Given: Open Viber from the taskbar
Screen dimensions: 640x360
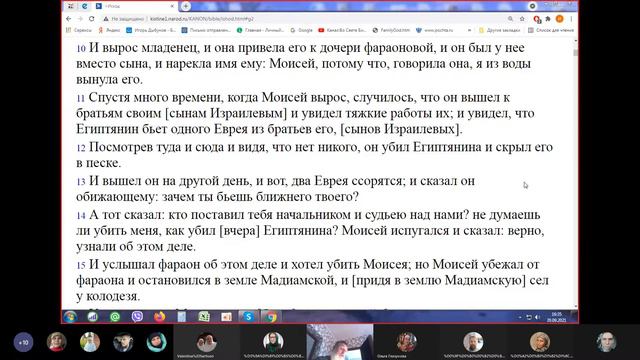Looking at the screenshot, I should coord(137,317).
